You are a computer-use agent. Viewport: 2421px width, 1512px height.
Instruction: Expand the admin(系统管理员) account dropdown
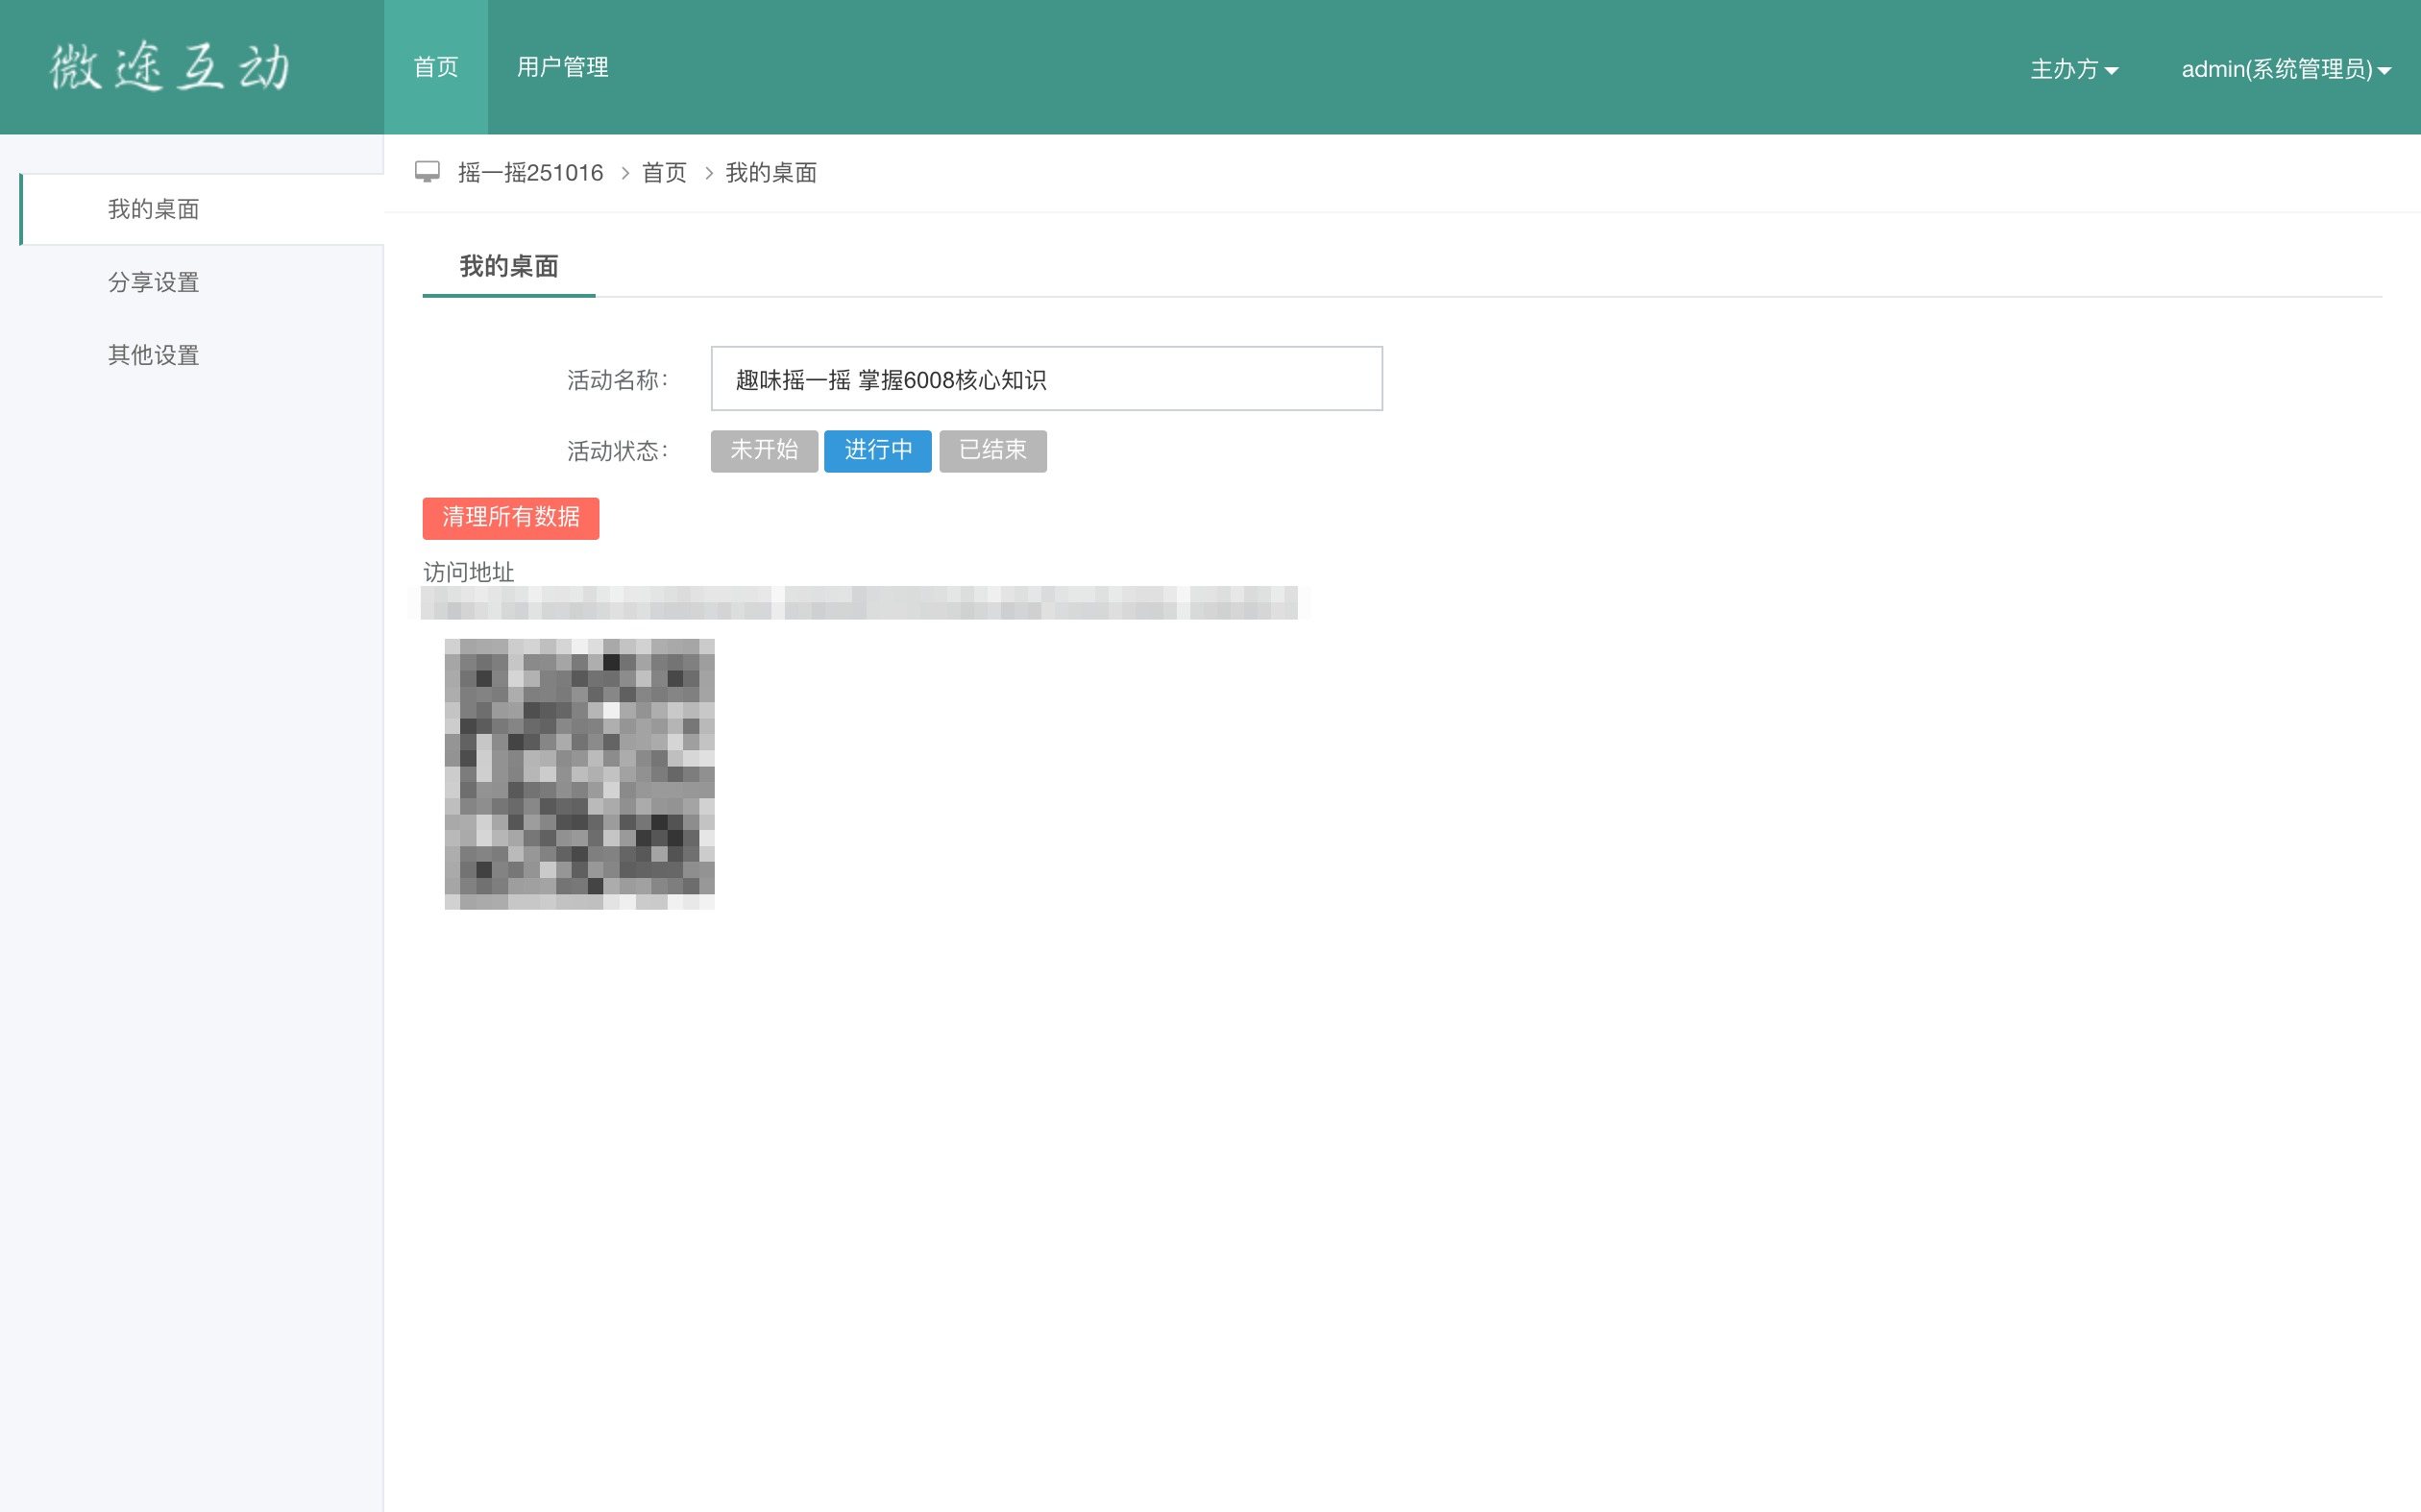[x=2286, y=69]
